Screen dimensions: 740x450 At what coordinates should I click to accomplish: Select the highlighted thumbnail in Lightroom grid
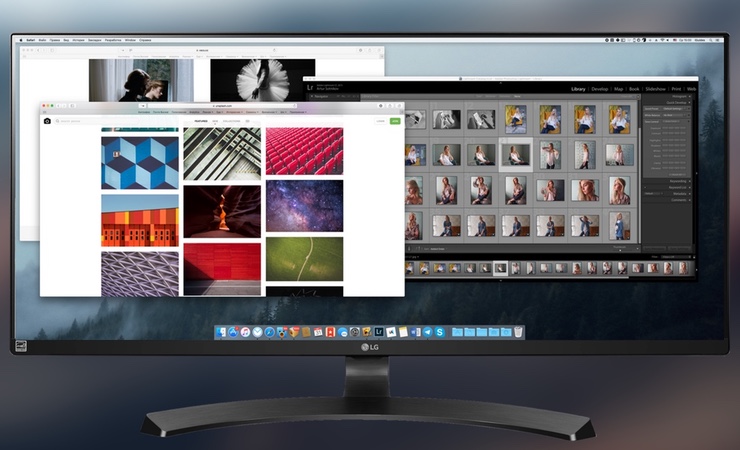click(x=515, y=155)
